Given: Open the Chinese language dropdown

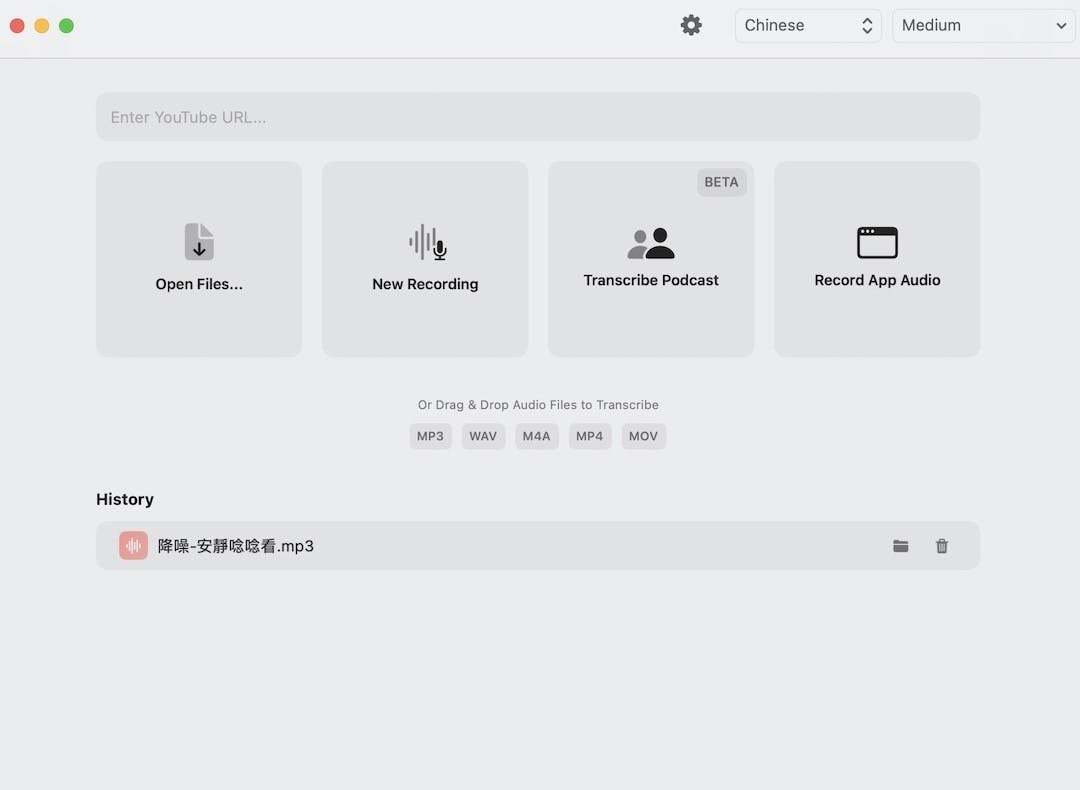Looking at the screenshot, I should [x=808, y=26].
